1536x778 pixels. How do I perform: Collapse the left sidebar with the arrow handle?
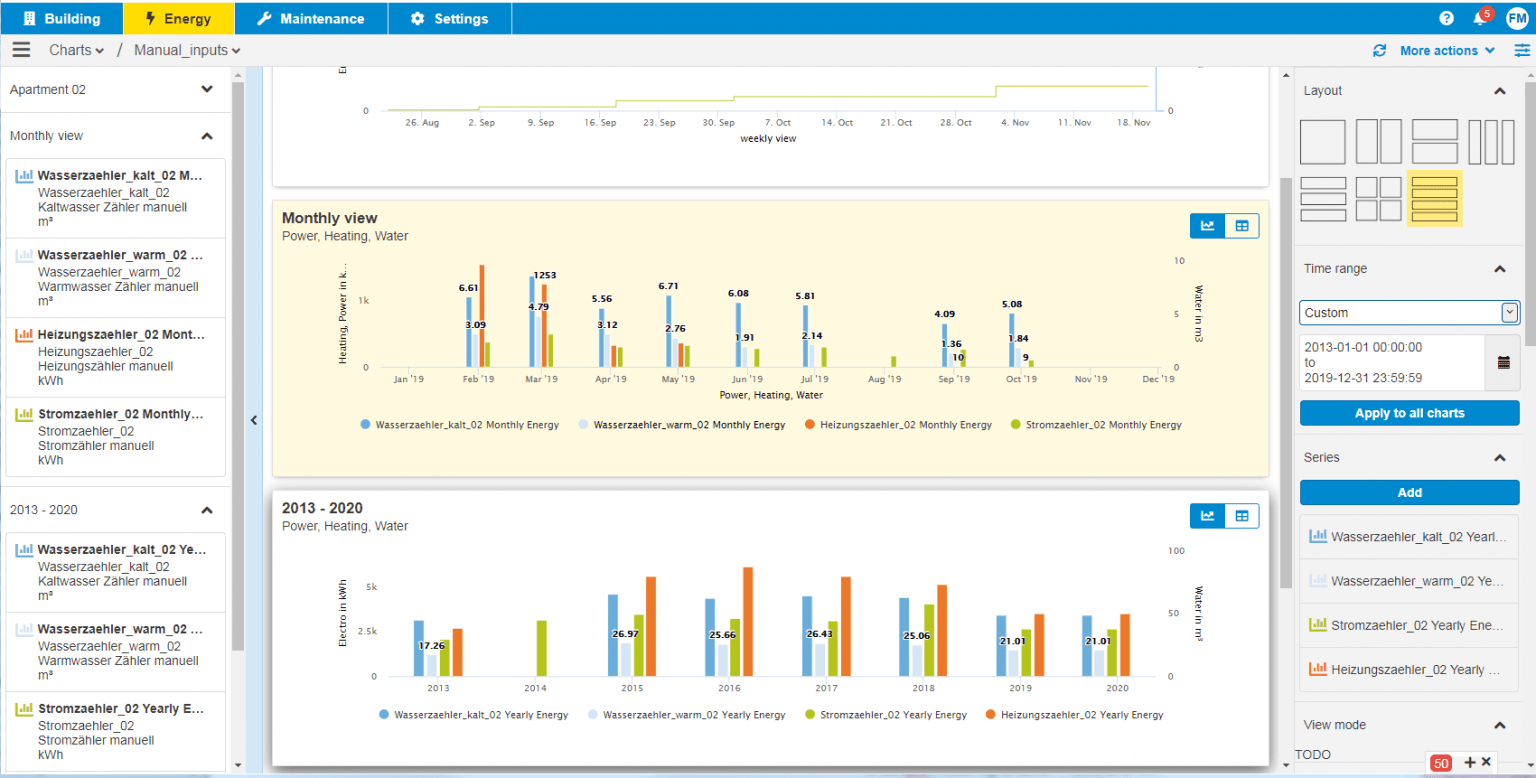coord(254,420)
